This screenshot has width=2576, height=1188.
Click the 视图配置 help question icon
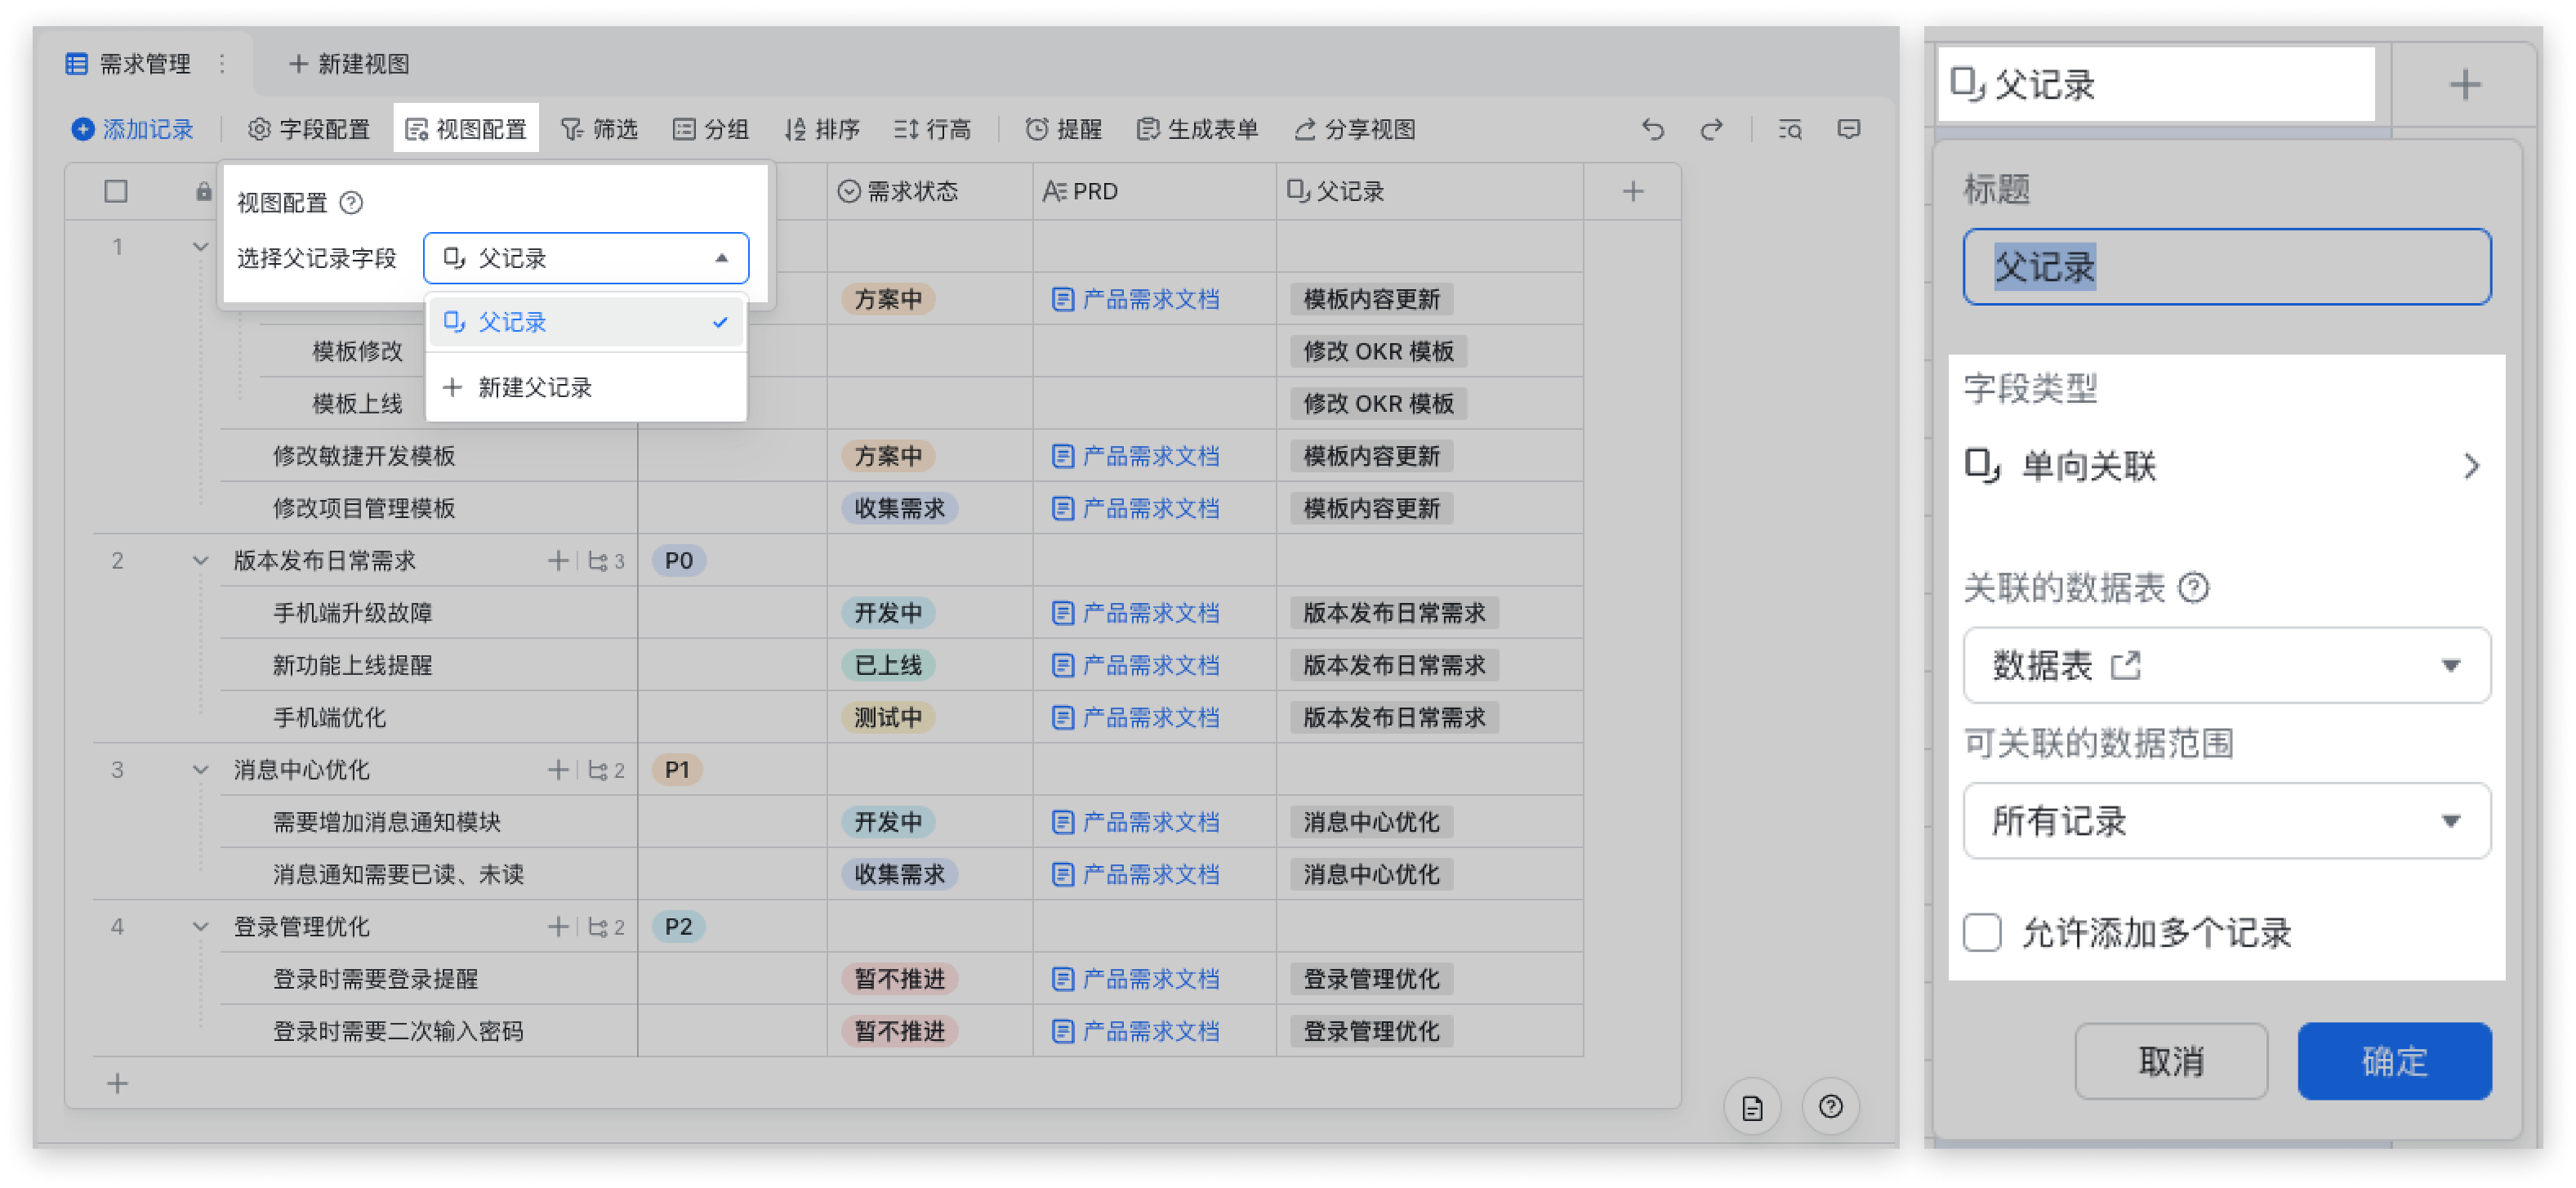point(351,203)
